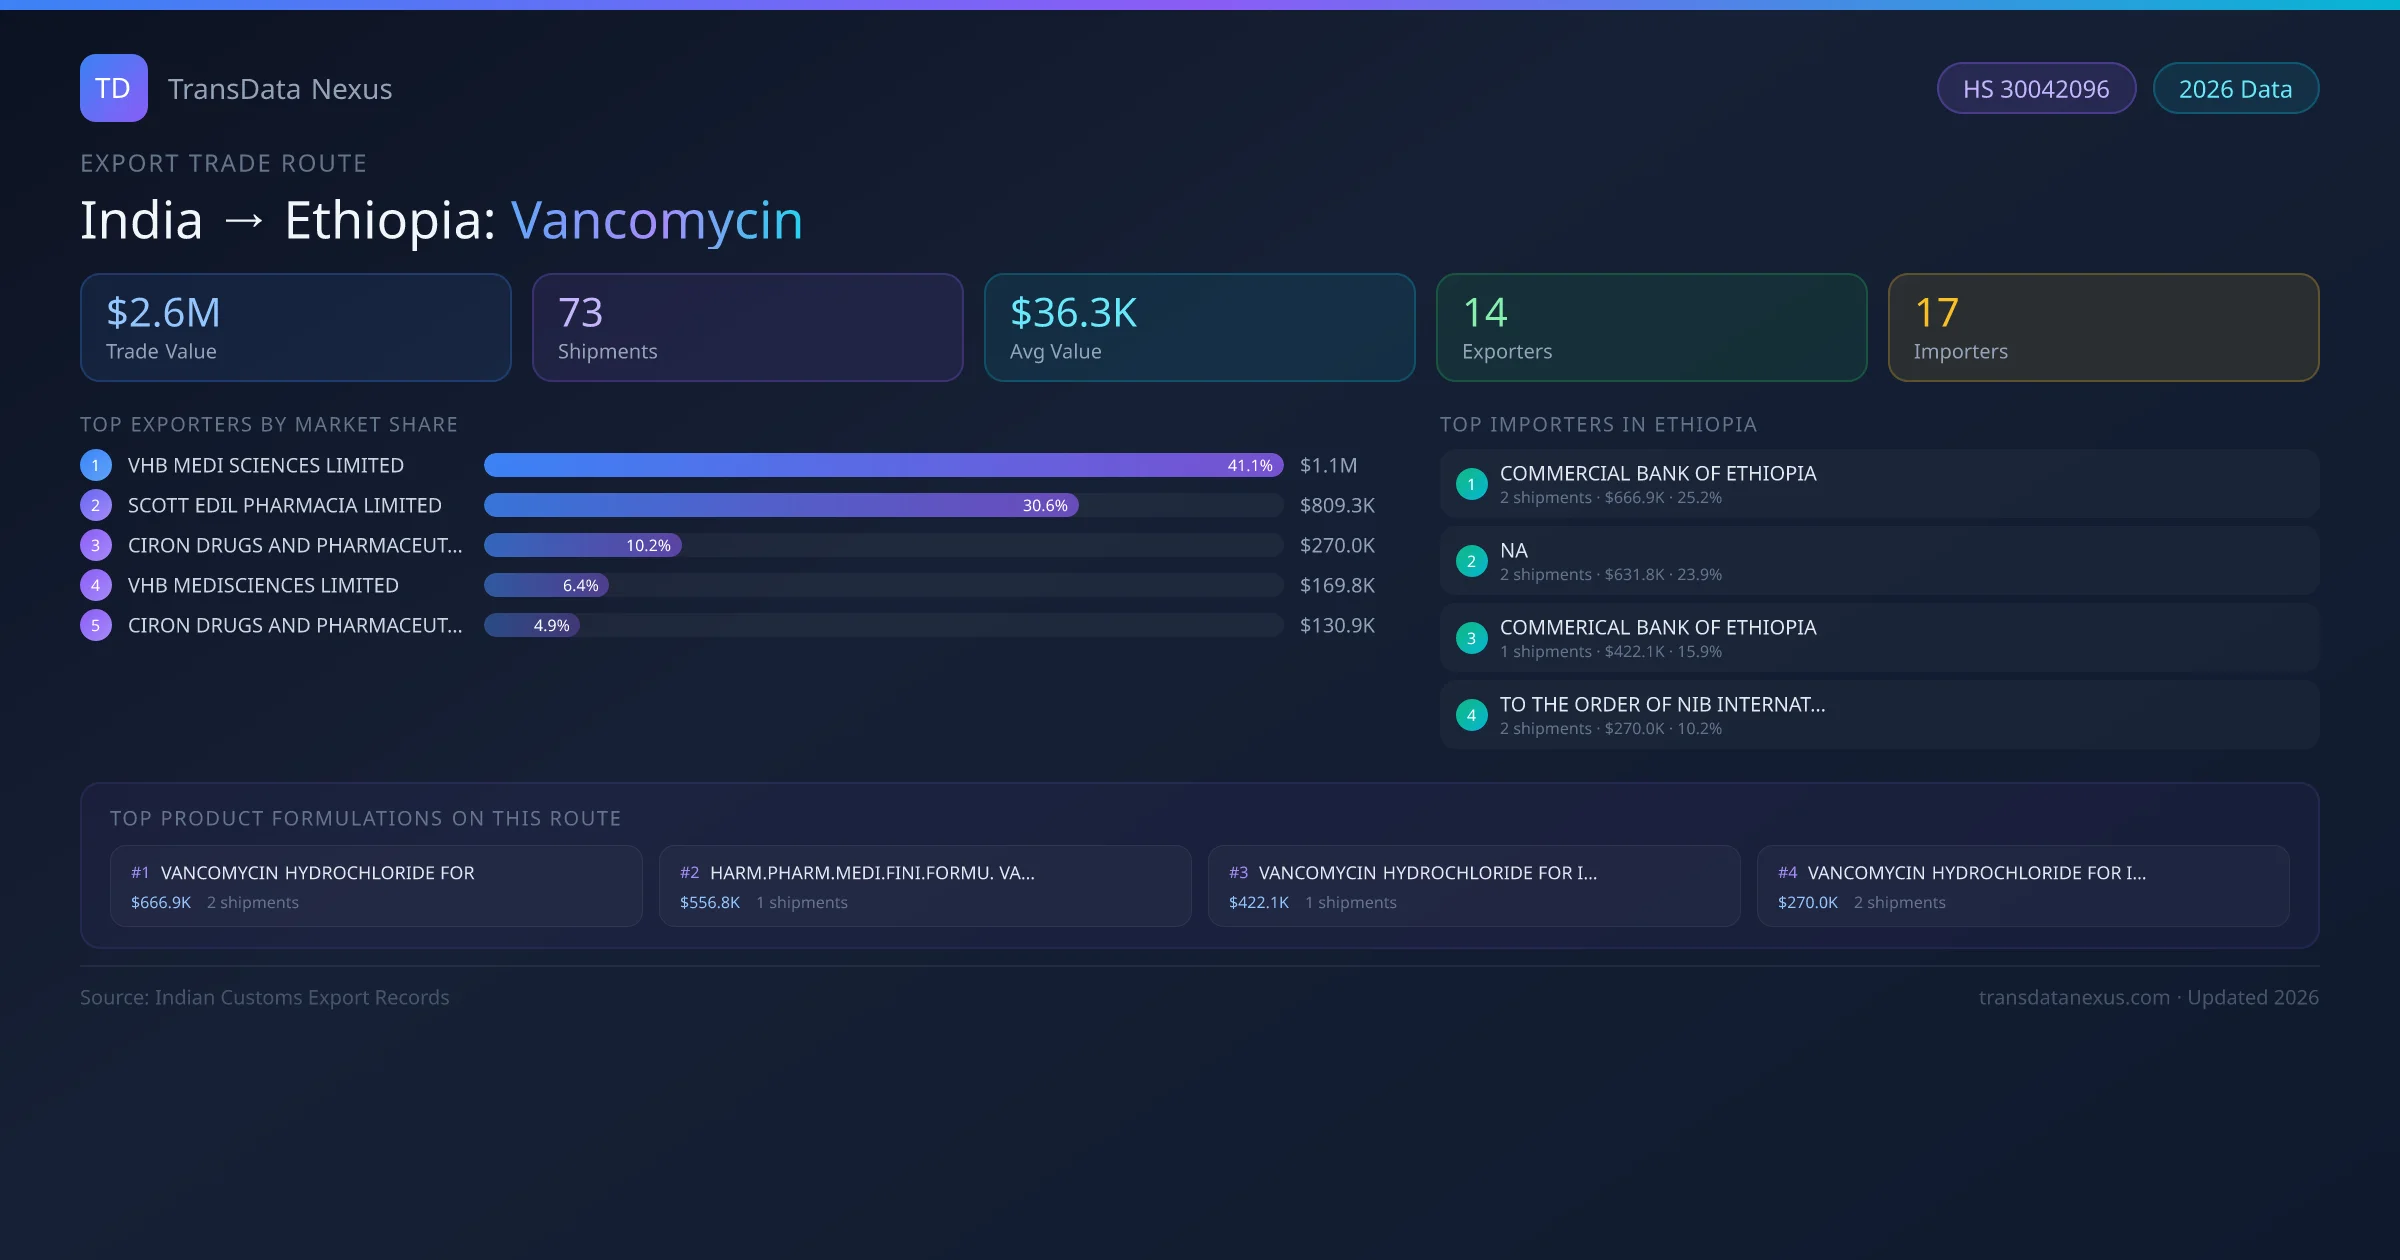Open COMMERICAL BANK OF ETHIOPIA importer row
Viewport: 2400px width, 1260px height.
(x=1879, y=638)
